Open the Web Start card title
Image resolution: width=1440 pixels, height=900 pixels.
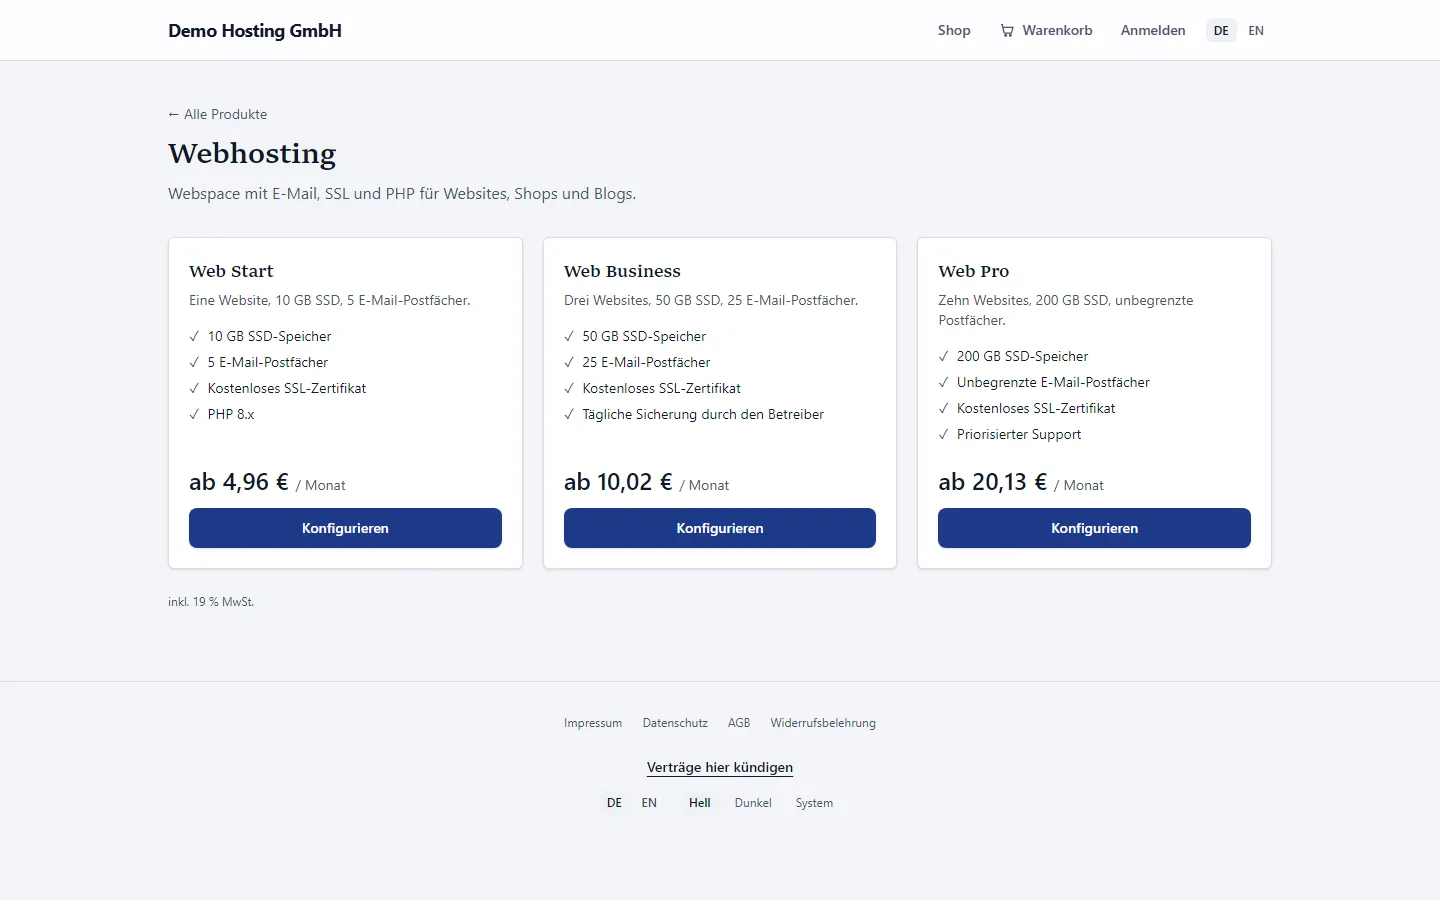pyautogui.click(x=231, y=271)
